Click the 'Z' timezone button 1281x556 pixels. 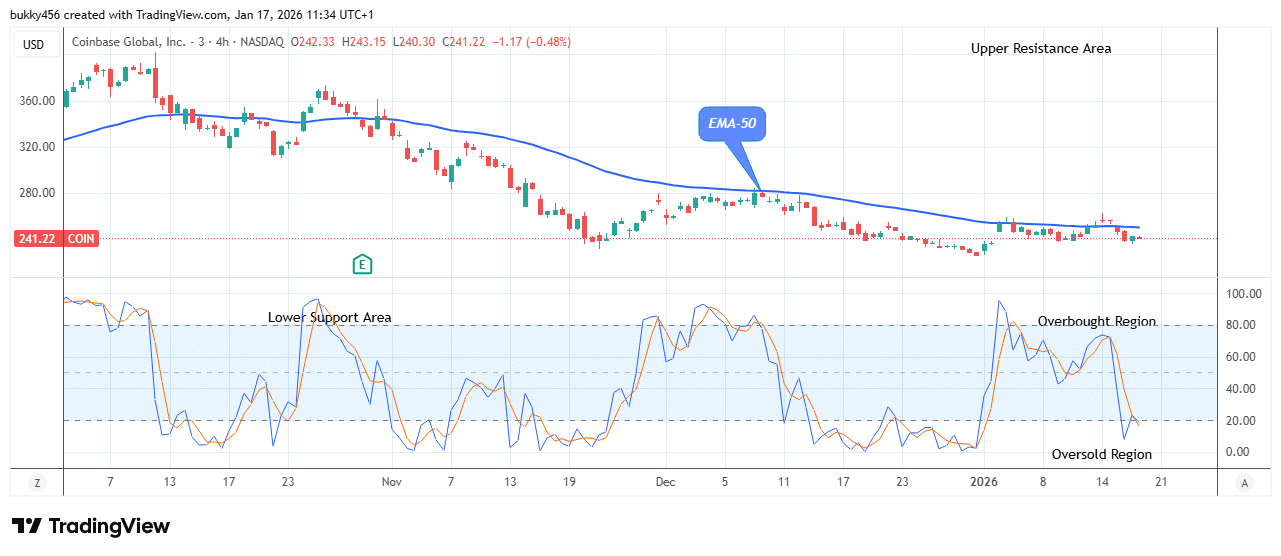click(x=37, y=483)
